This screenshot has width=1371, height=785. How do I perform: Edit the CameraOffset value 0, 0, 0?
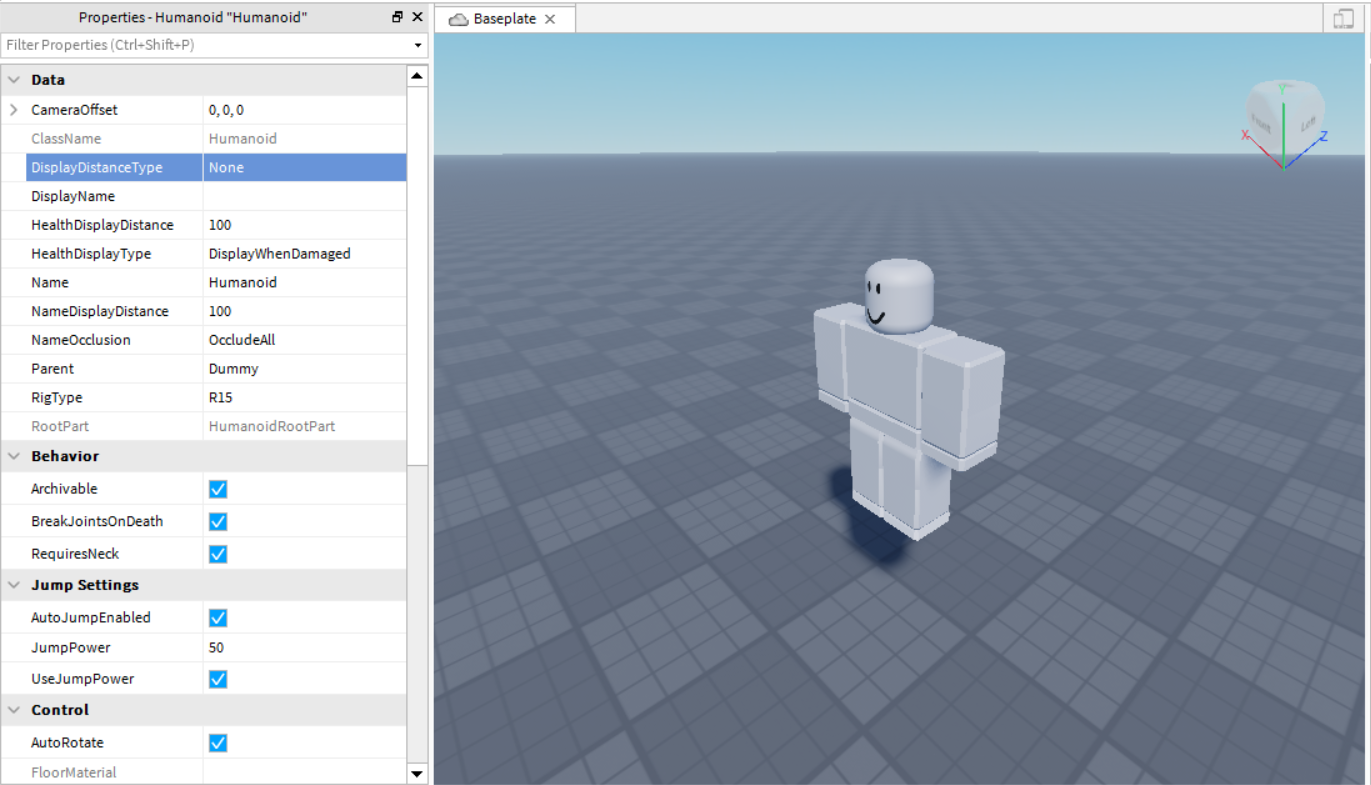point(305,110)
